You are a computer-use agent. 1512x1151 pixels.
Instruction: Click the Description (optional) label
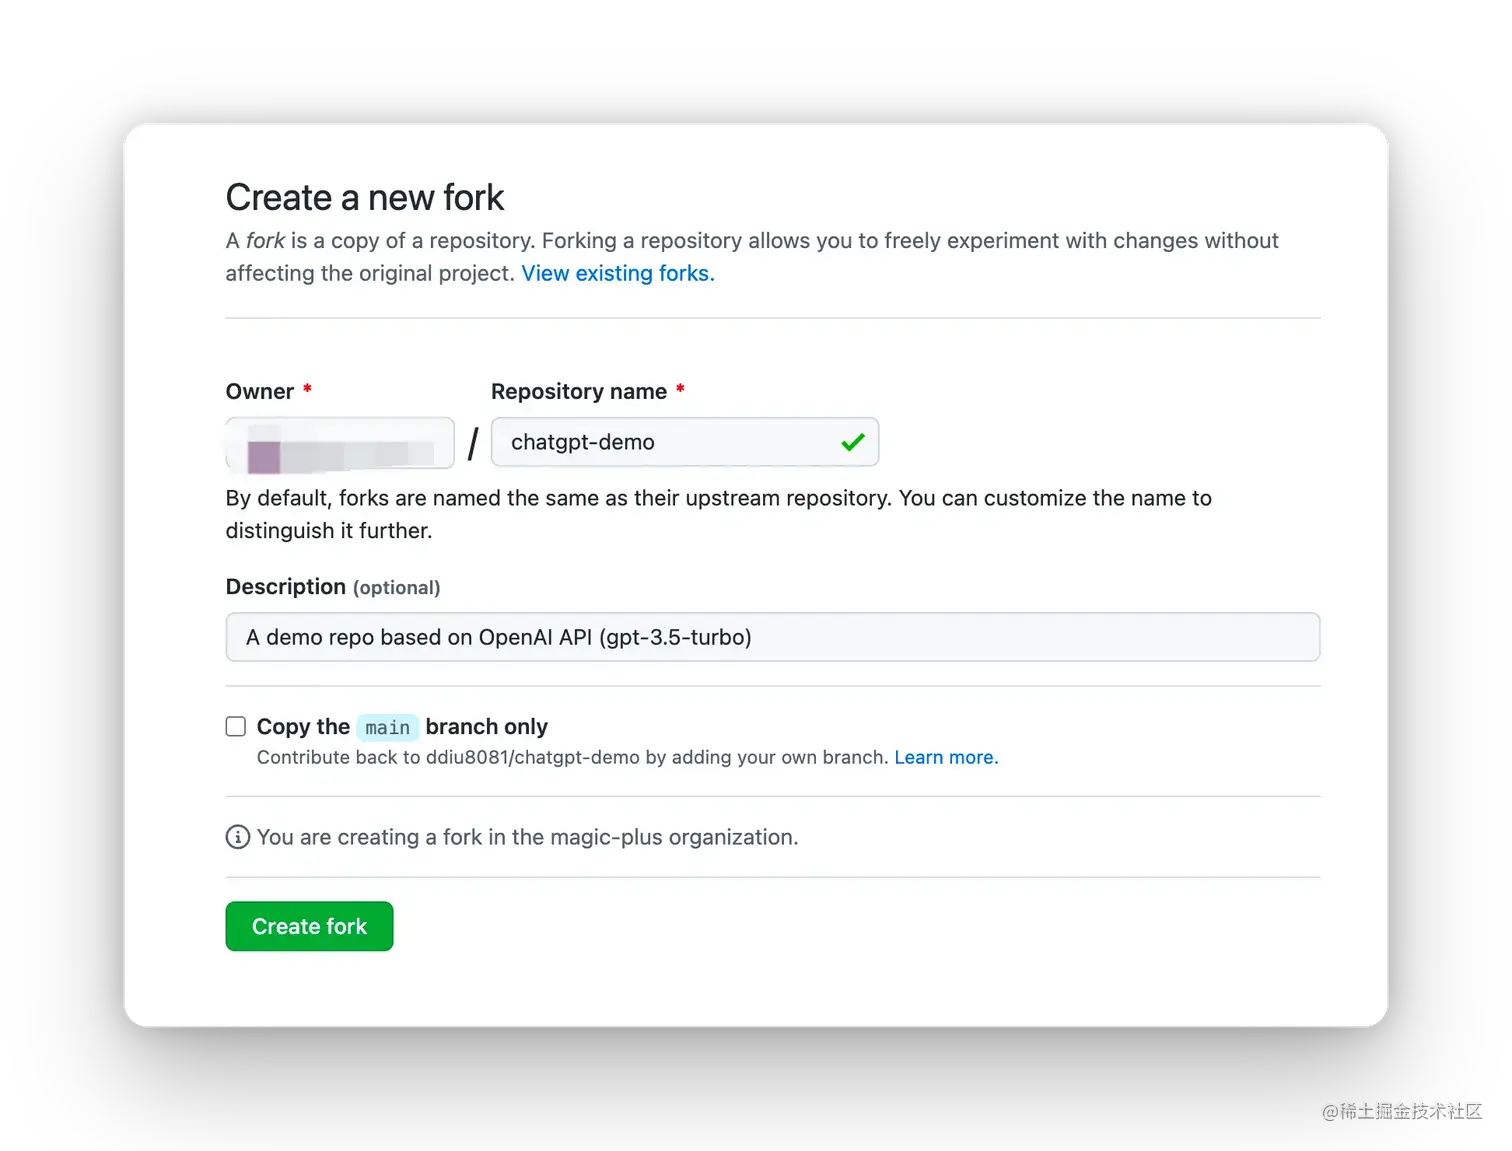(333, 587)
